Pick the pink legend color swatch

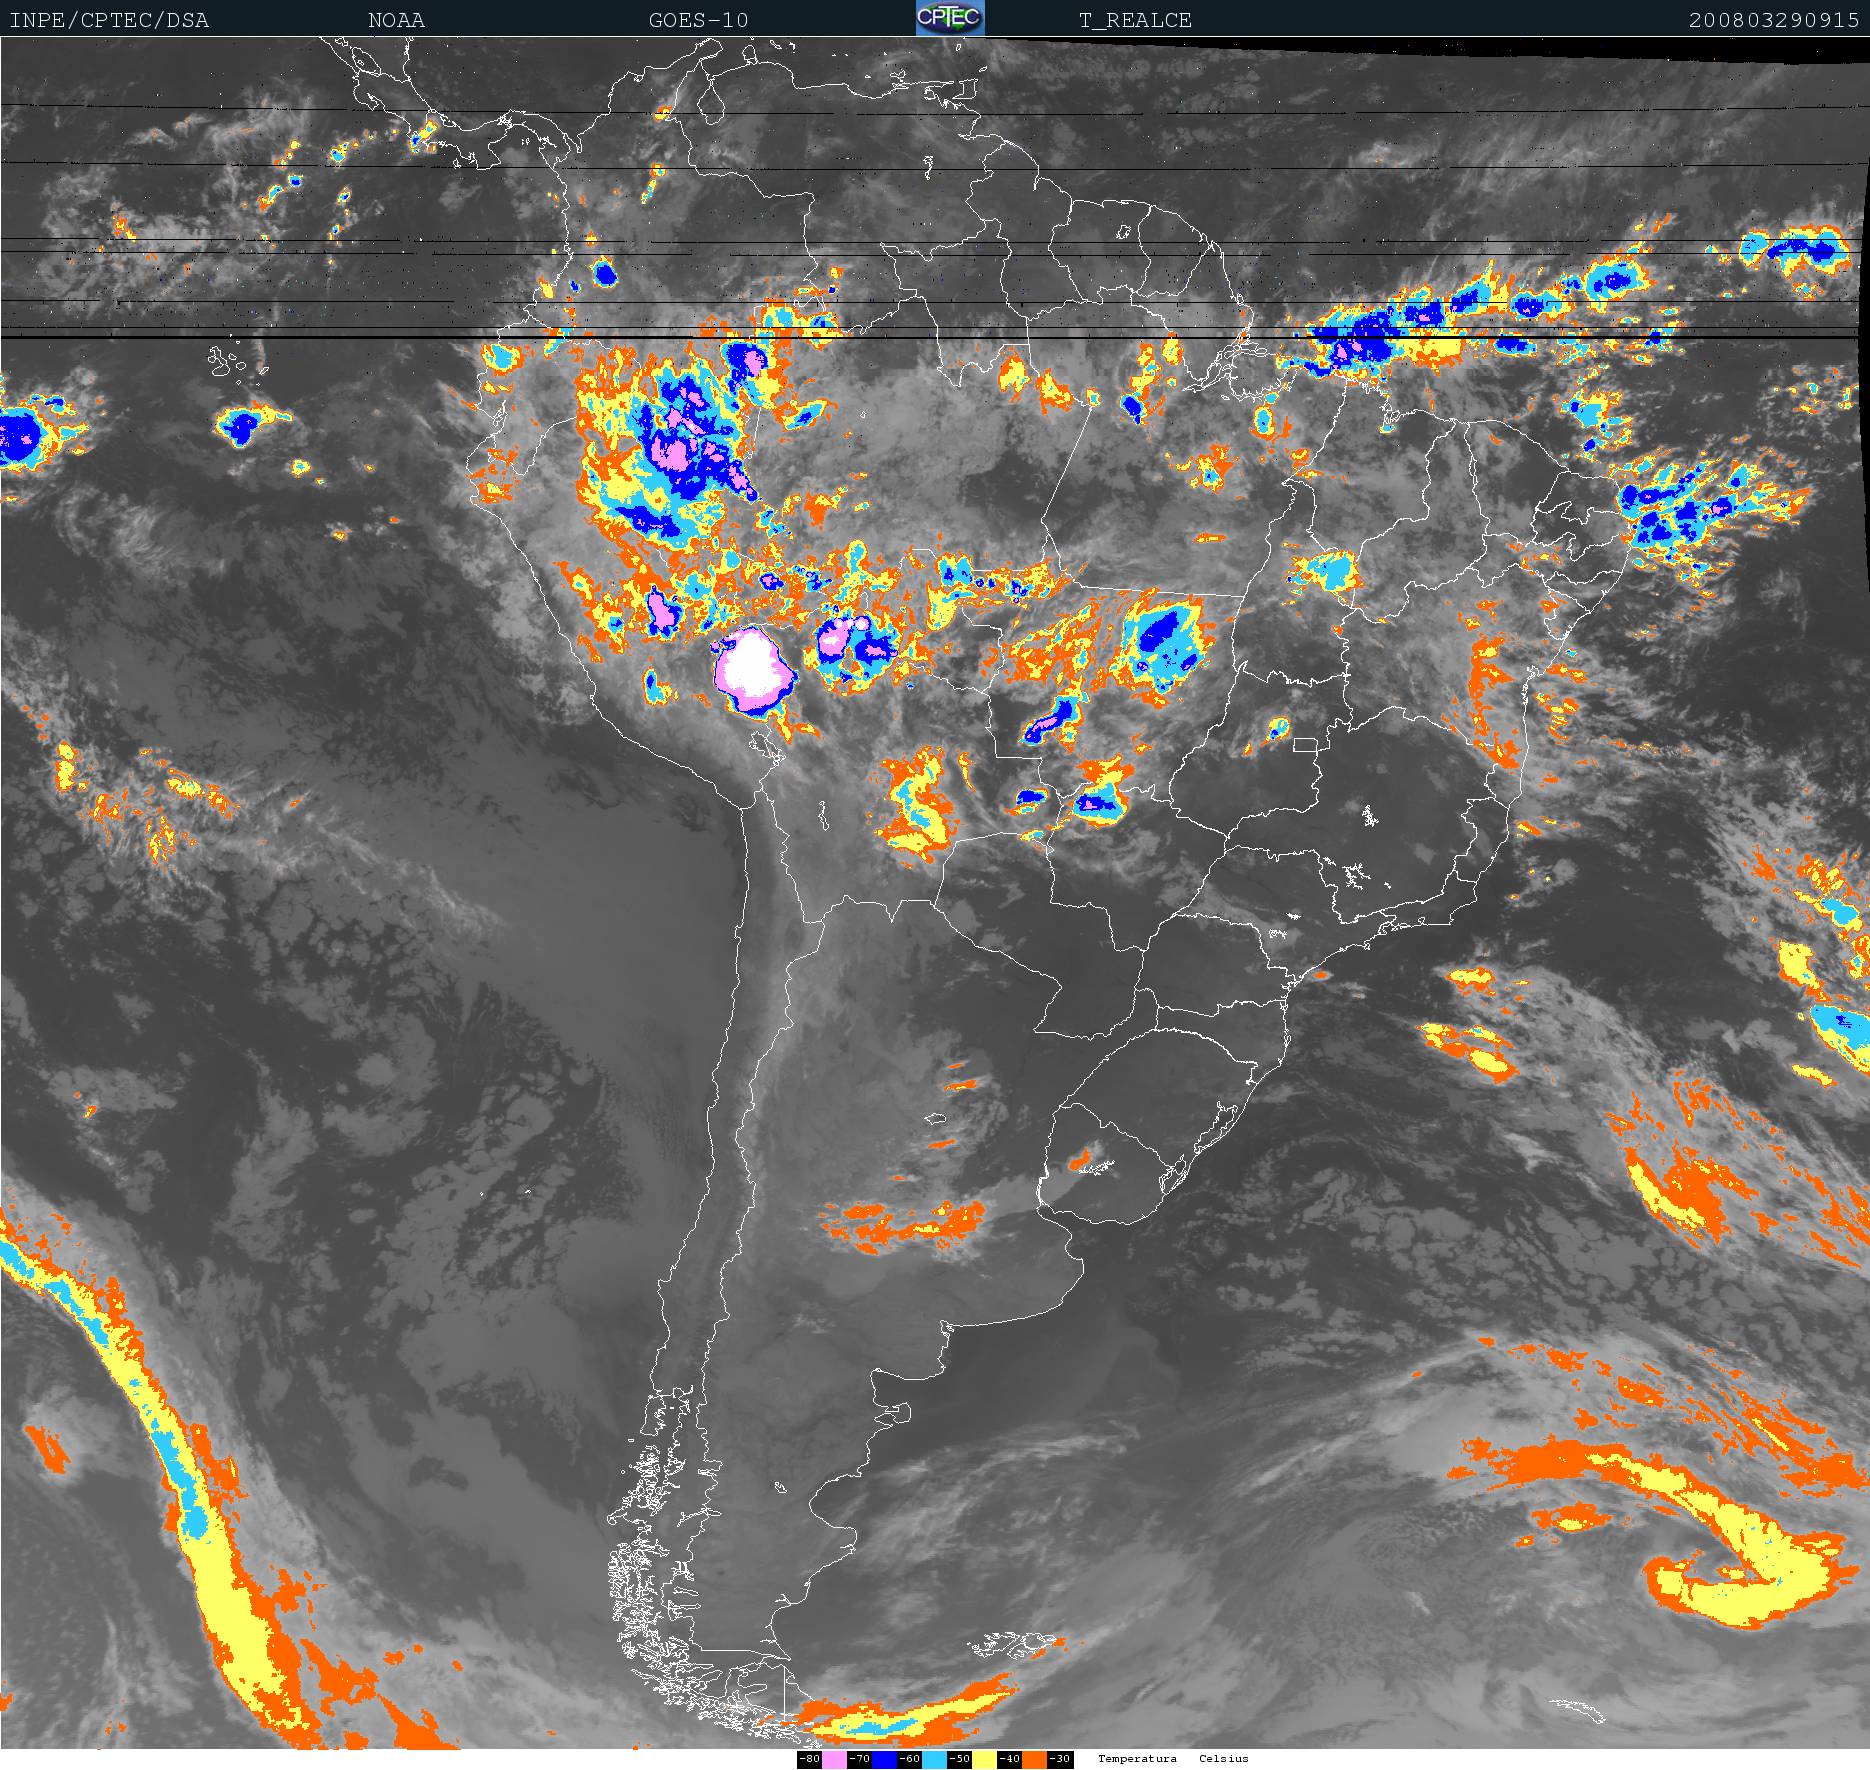(834, 1759)
